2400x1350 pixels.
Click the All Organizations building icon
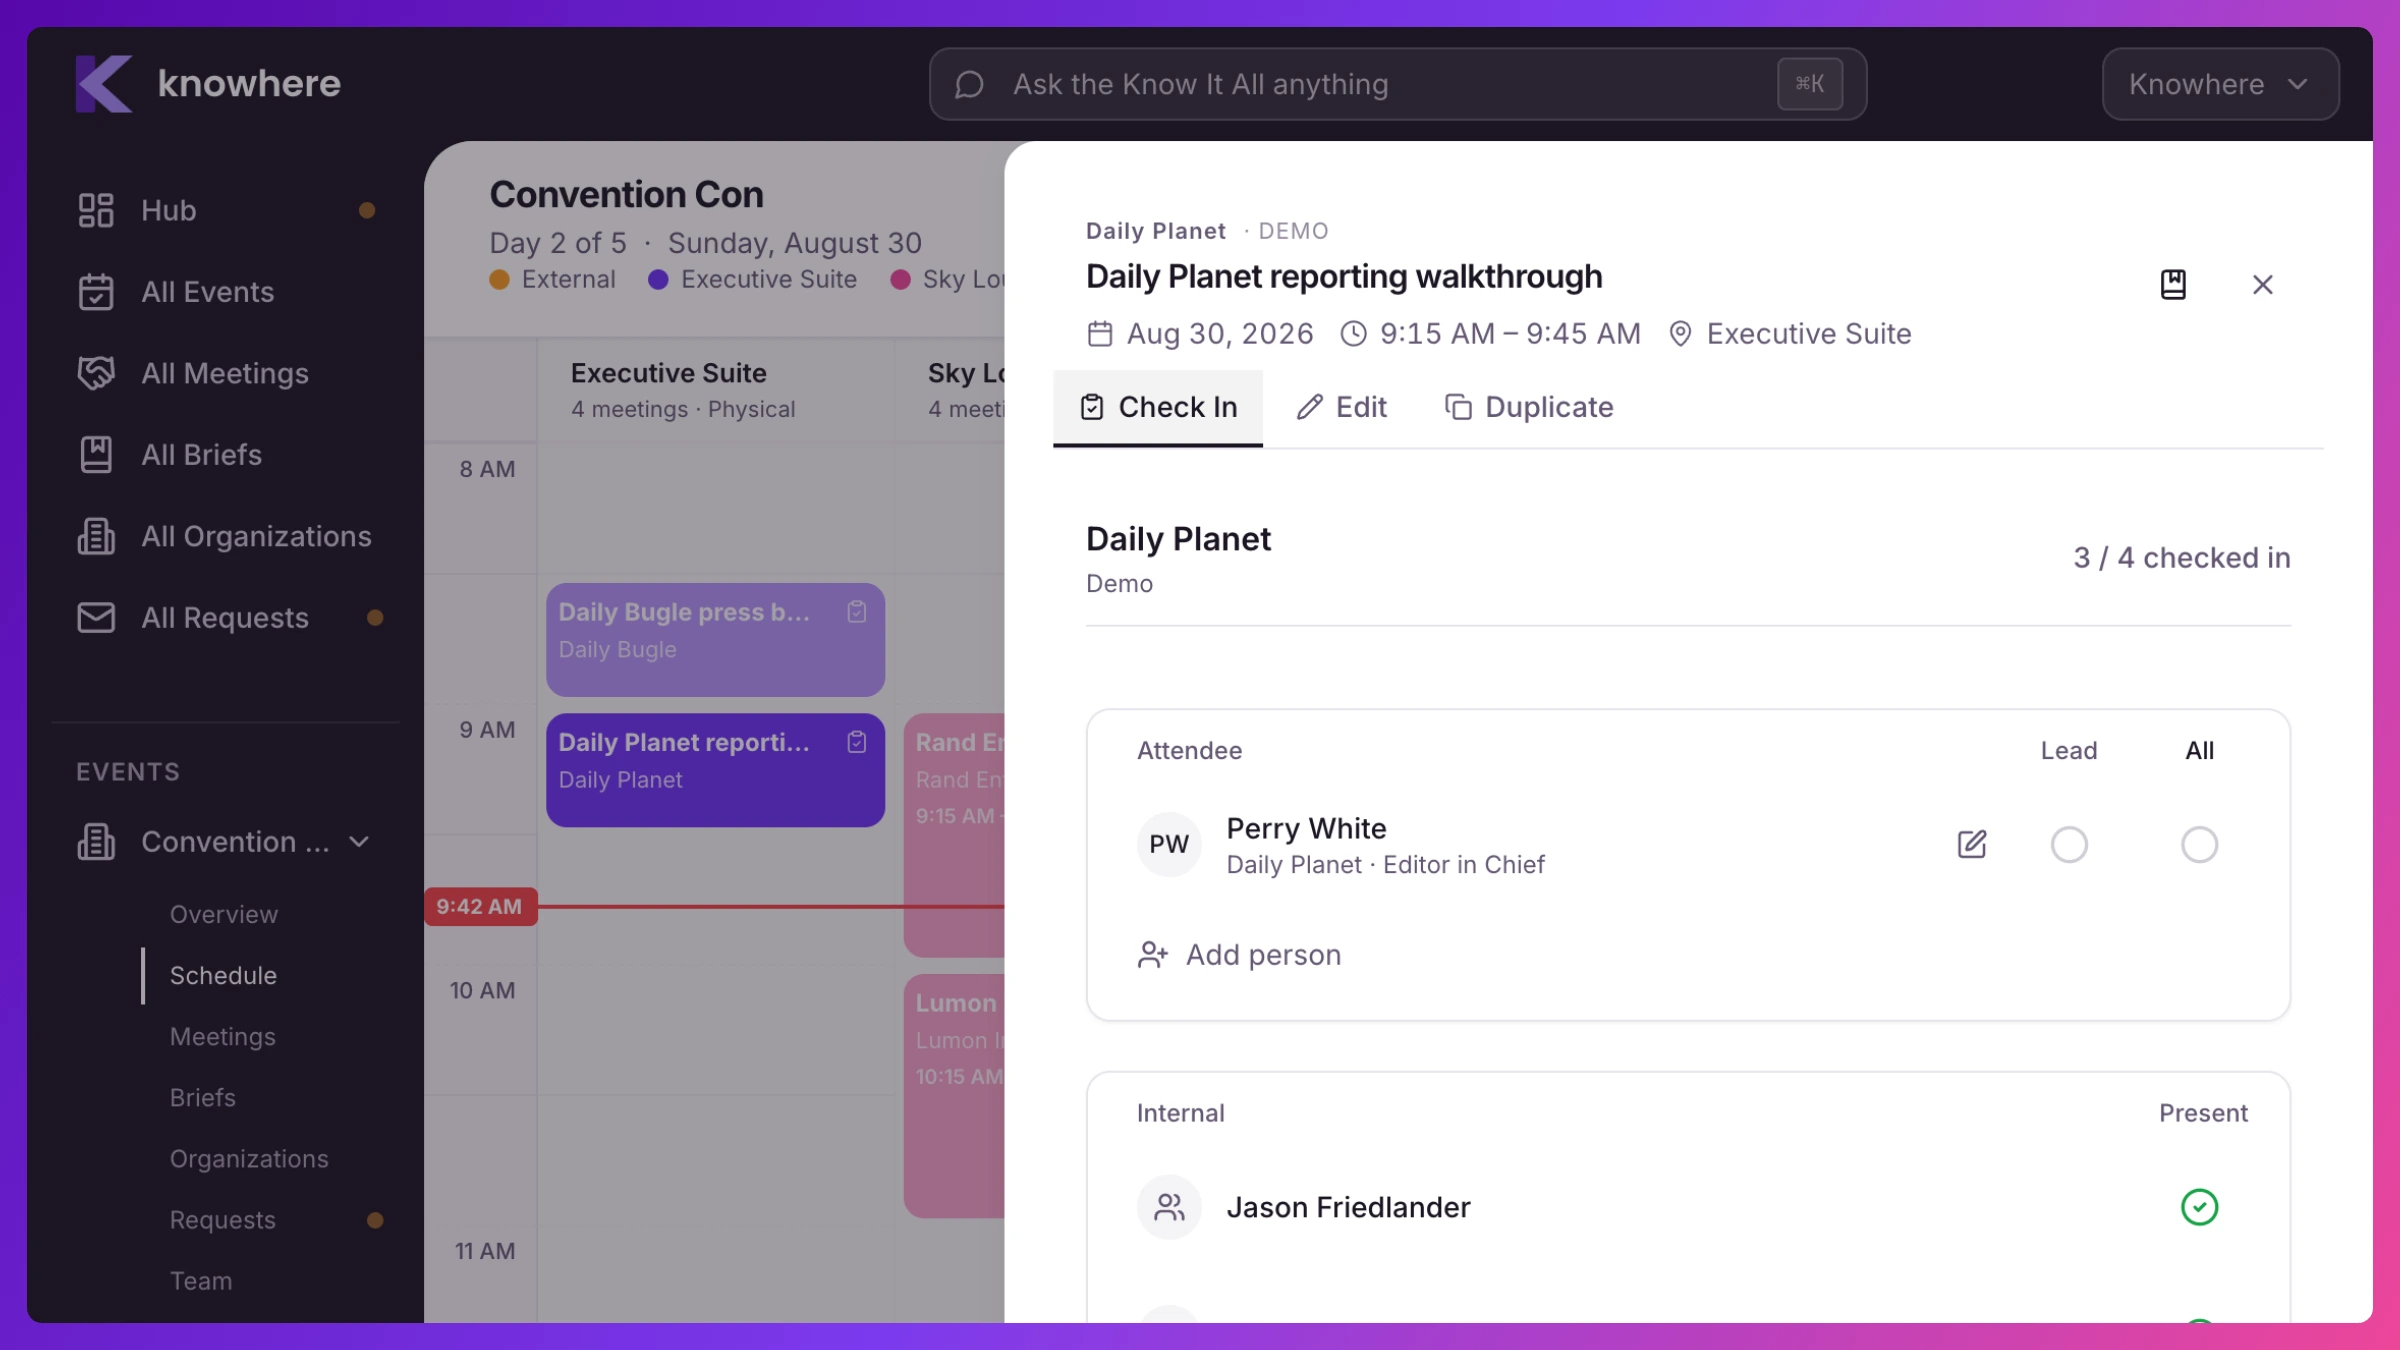(96, 536)
